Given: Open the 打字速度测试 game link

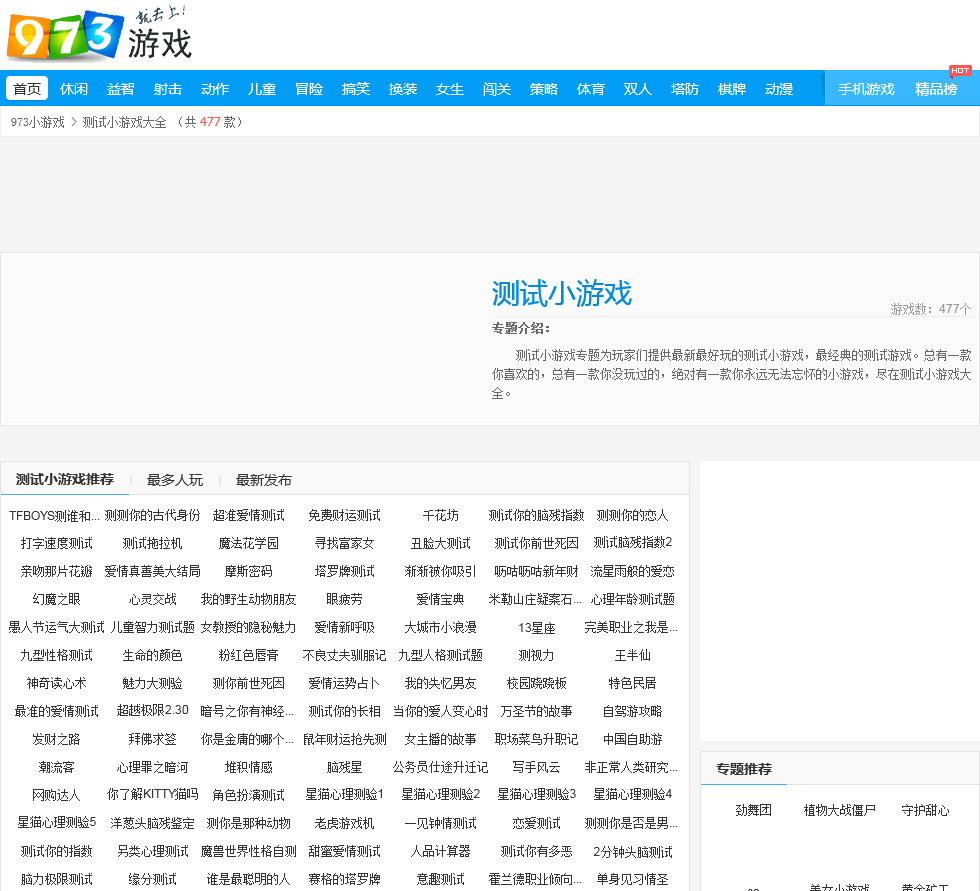Looking at the screenshot, I should point(57,543).
